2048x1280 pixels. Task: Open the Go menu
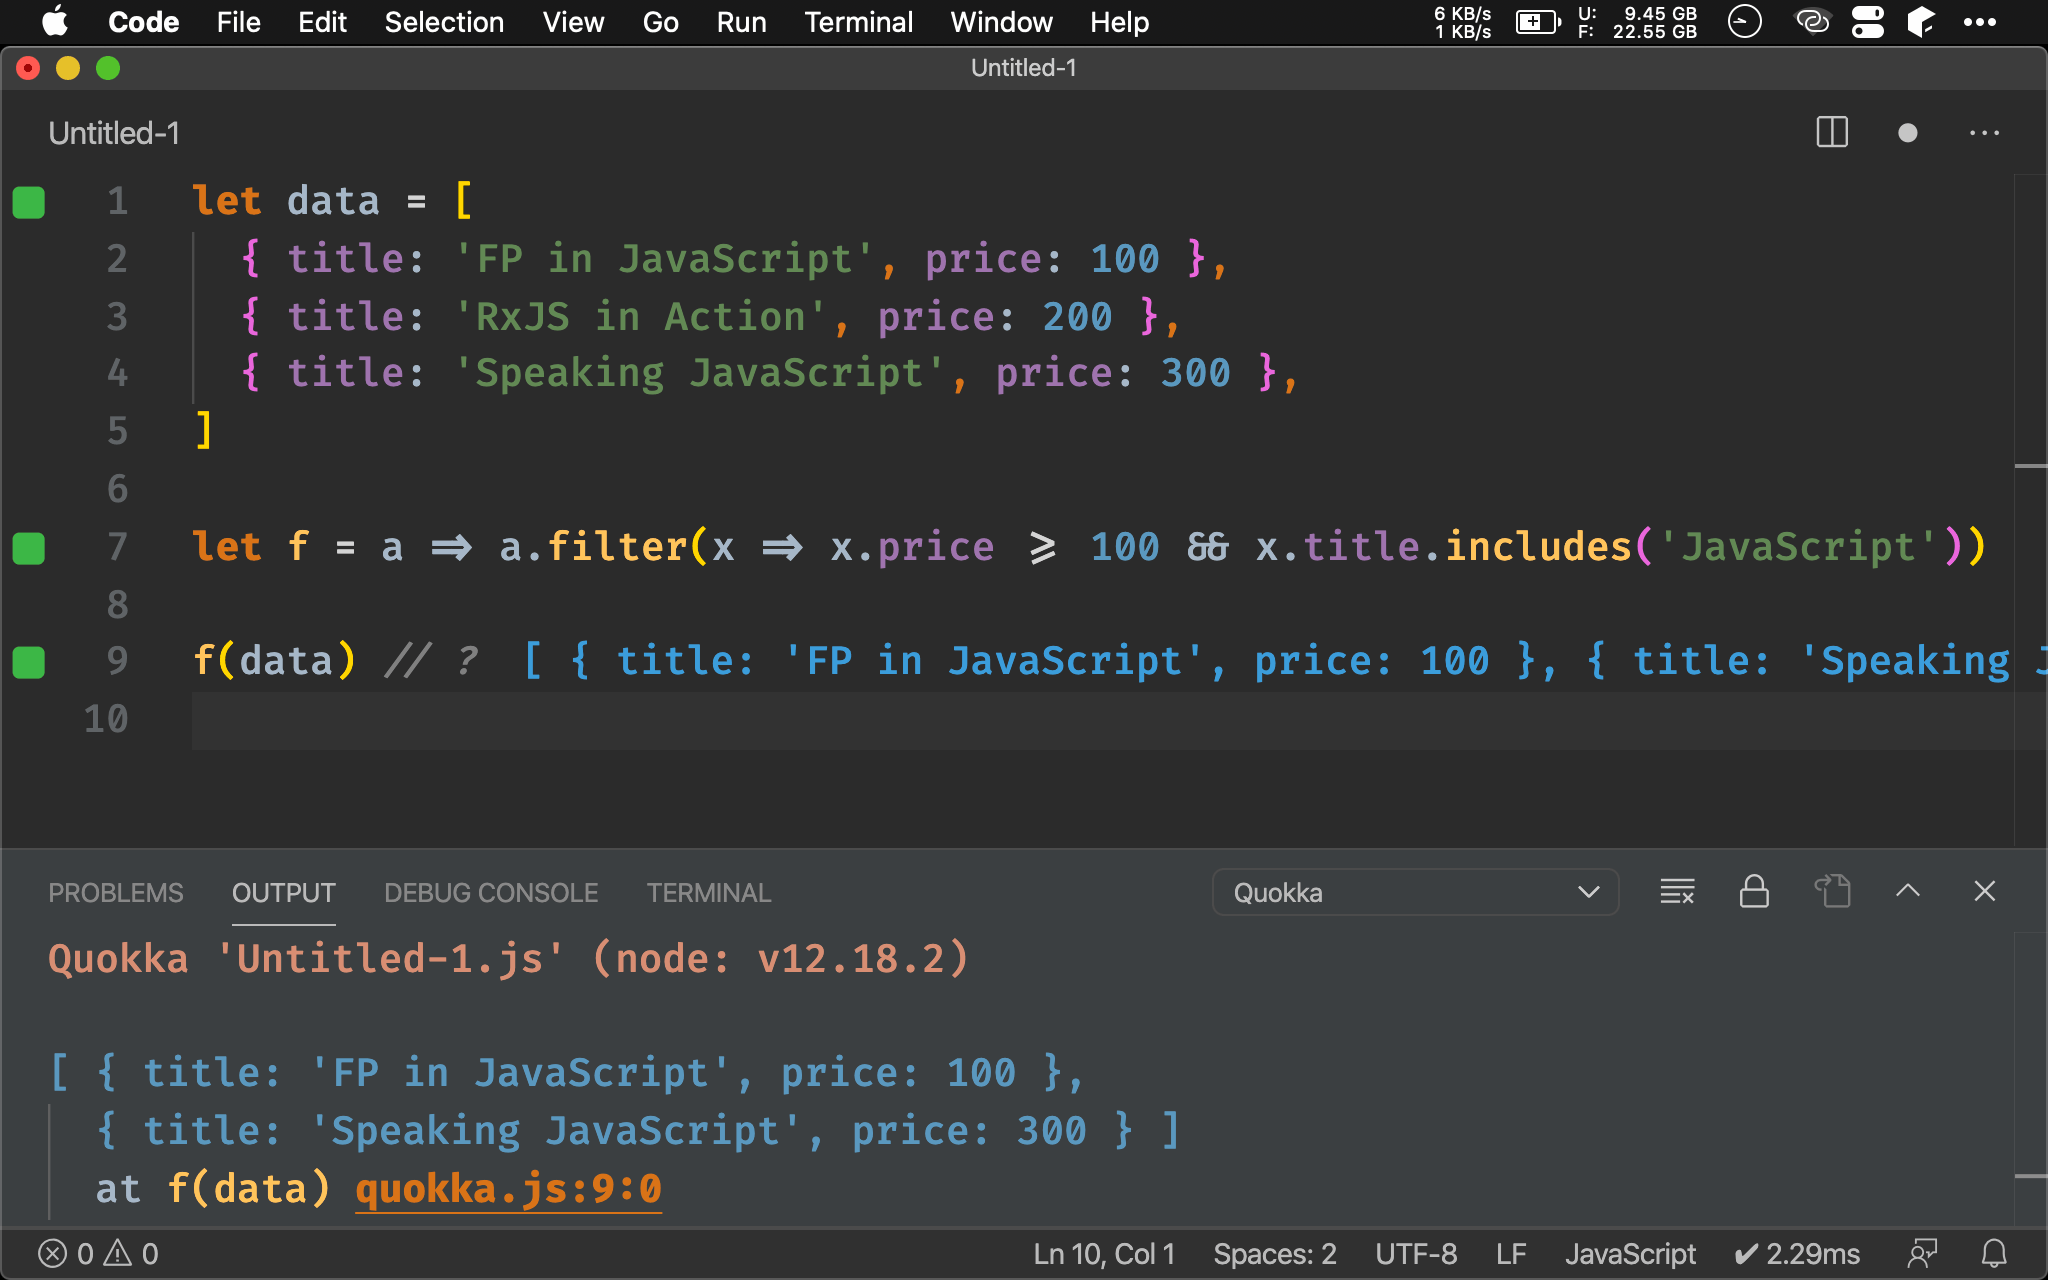click(660, 22)
